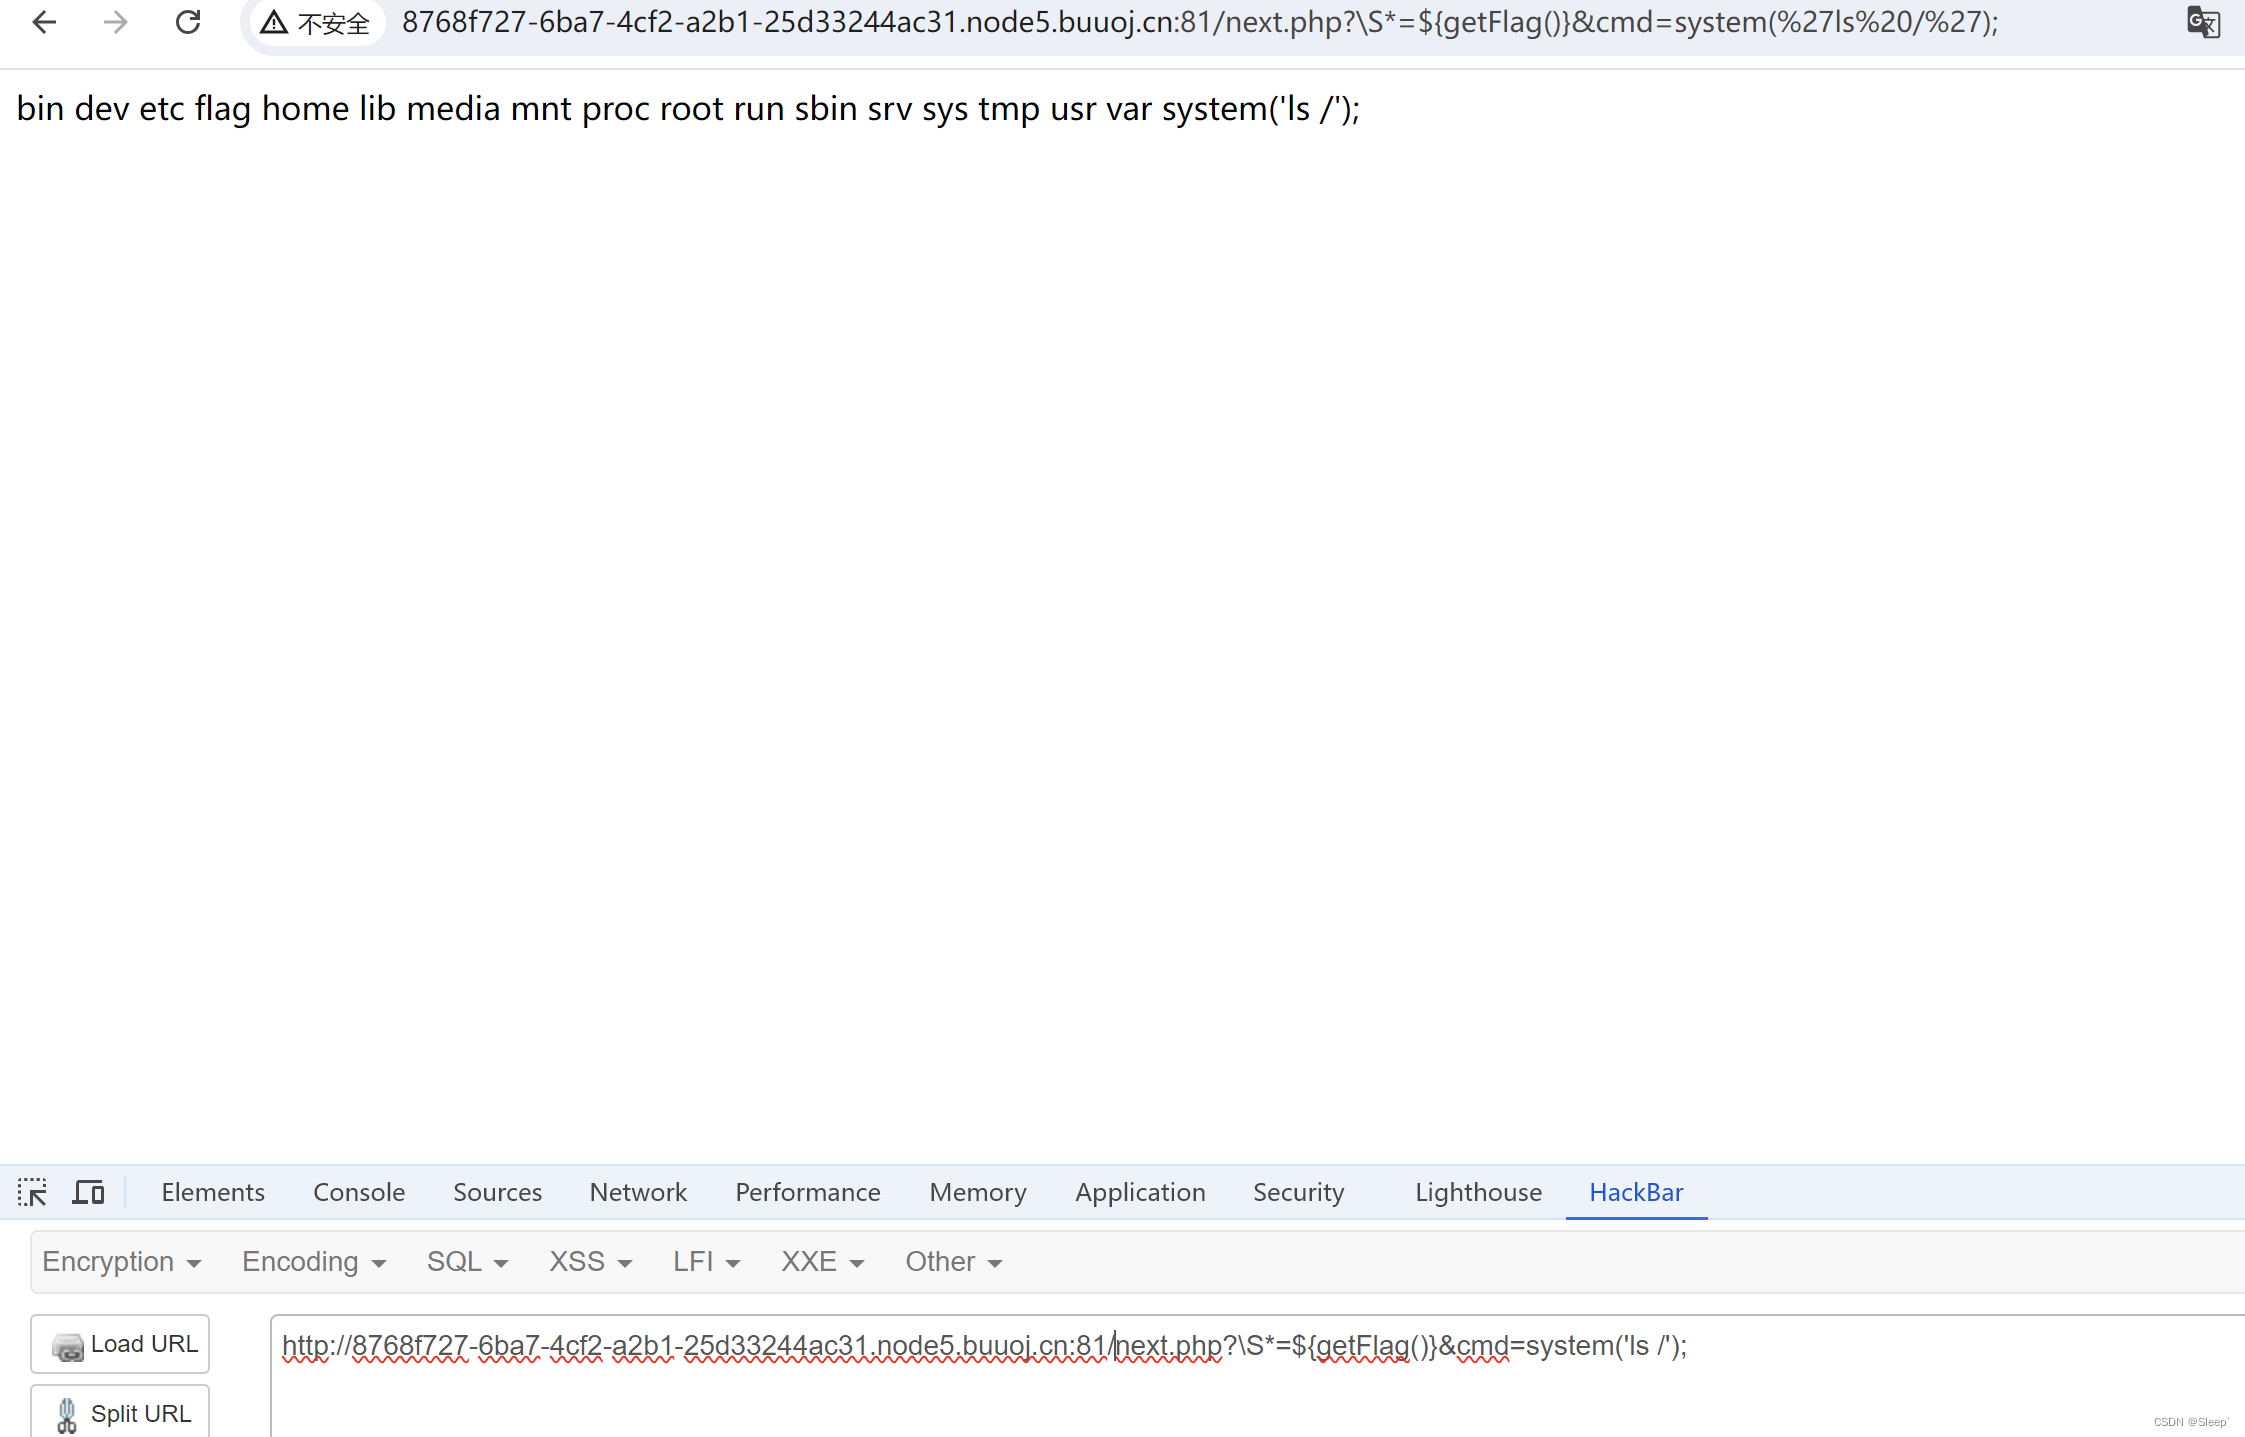Open the page translate icon
Screen dimensions: 2245x1437
coord(2203,22)
